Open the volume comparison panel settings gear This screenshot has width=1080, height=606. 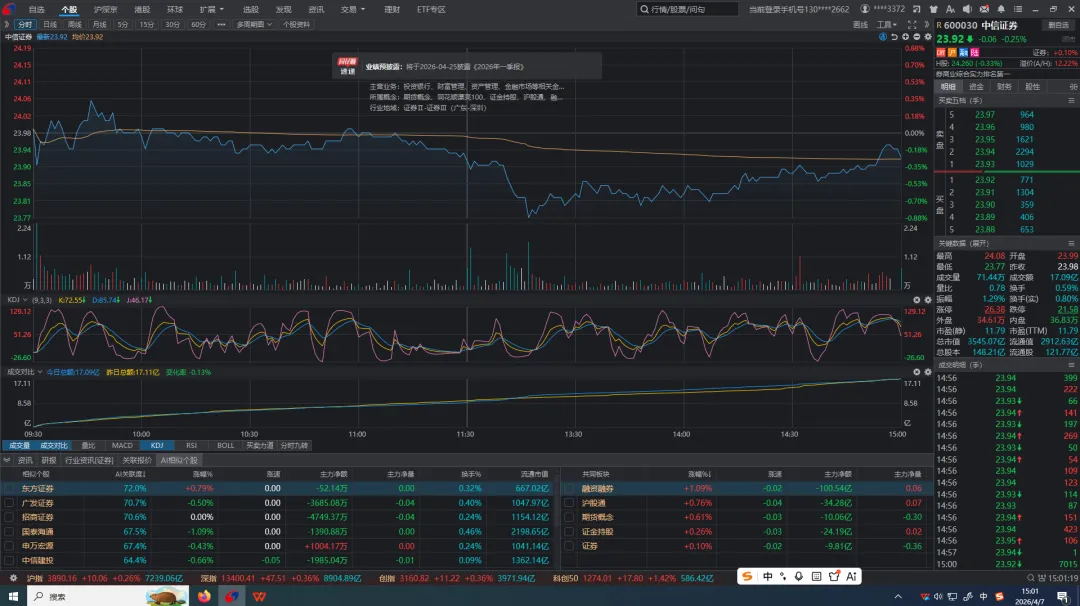[928, 372]
